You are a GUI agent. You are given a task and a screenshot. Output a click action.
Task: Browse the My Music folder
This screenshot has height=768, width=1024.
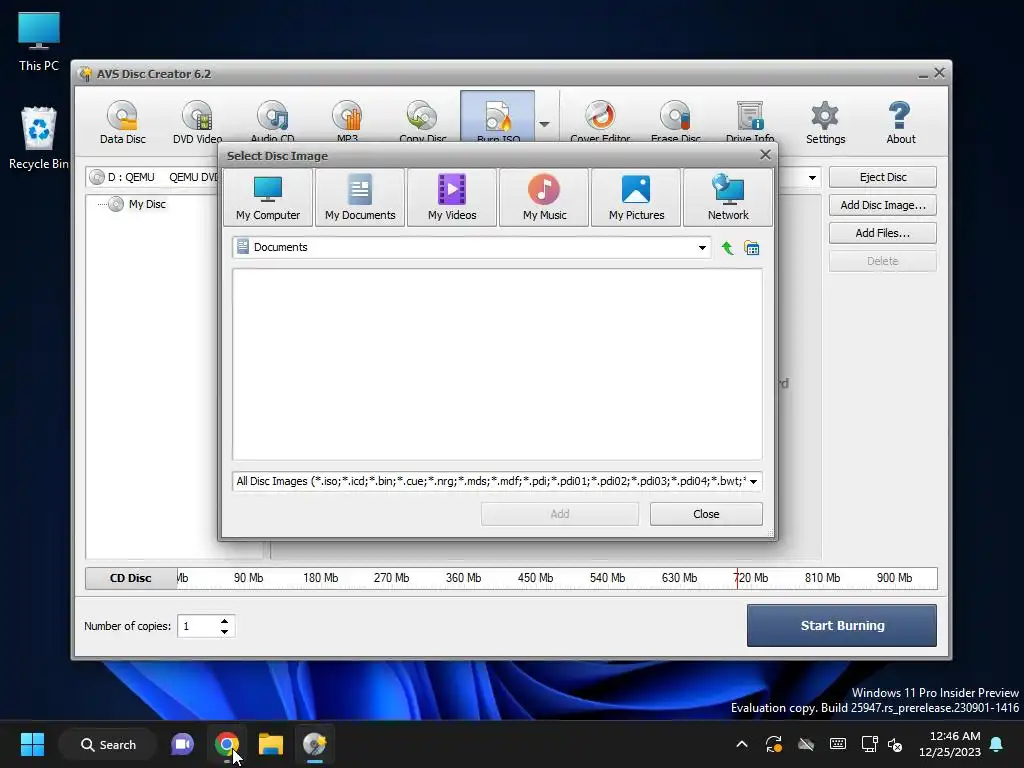(544, 198)
